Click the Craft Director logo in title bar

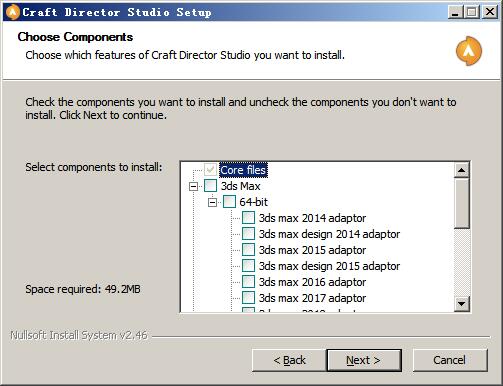click(13, 12)
